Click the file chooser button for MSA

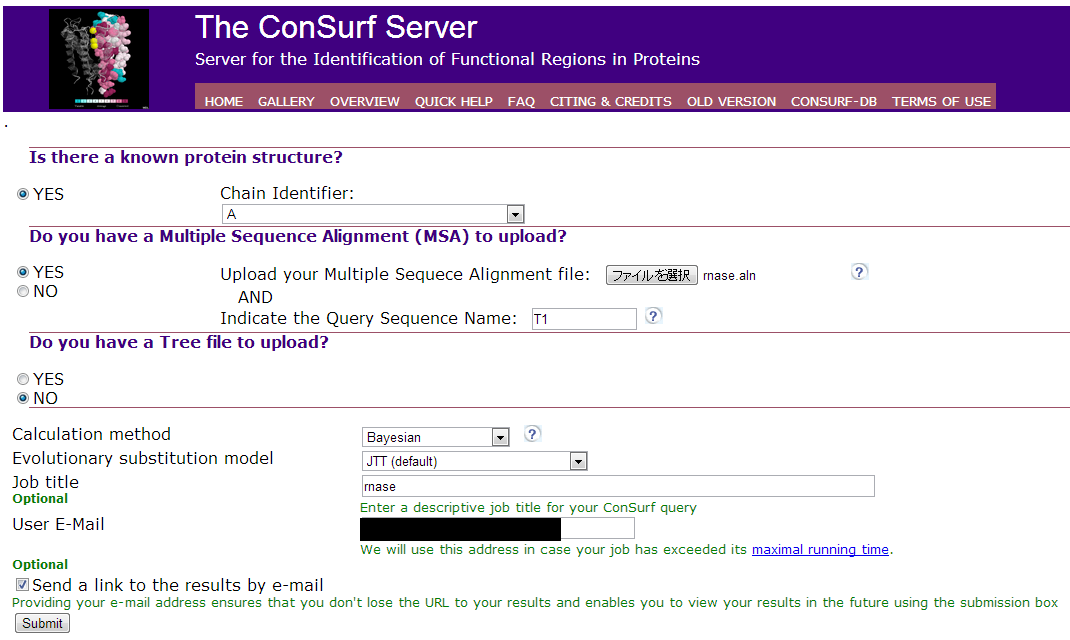point(651,275)
